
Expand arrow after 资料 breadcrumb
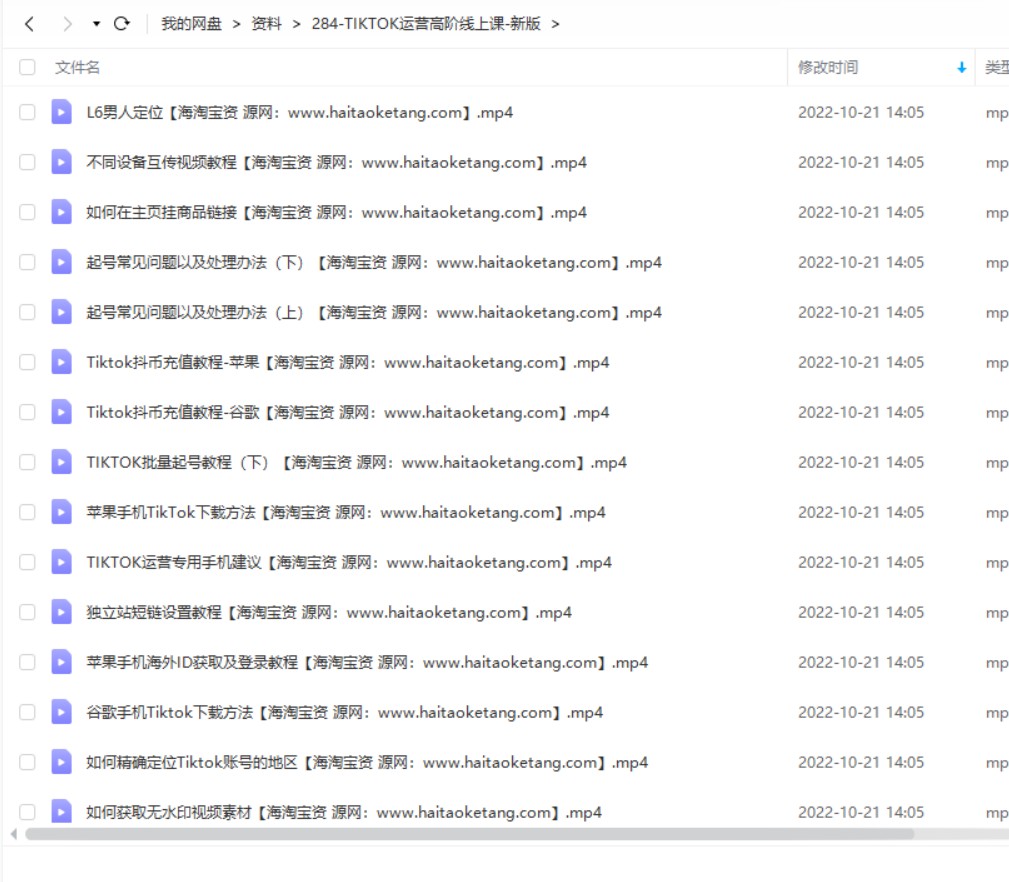tap(297, 24)
